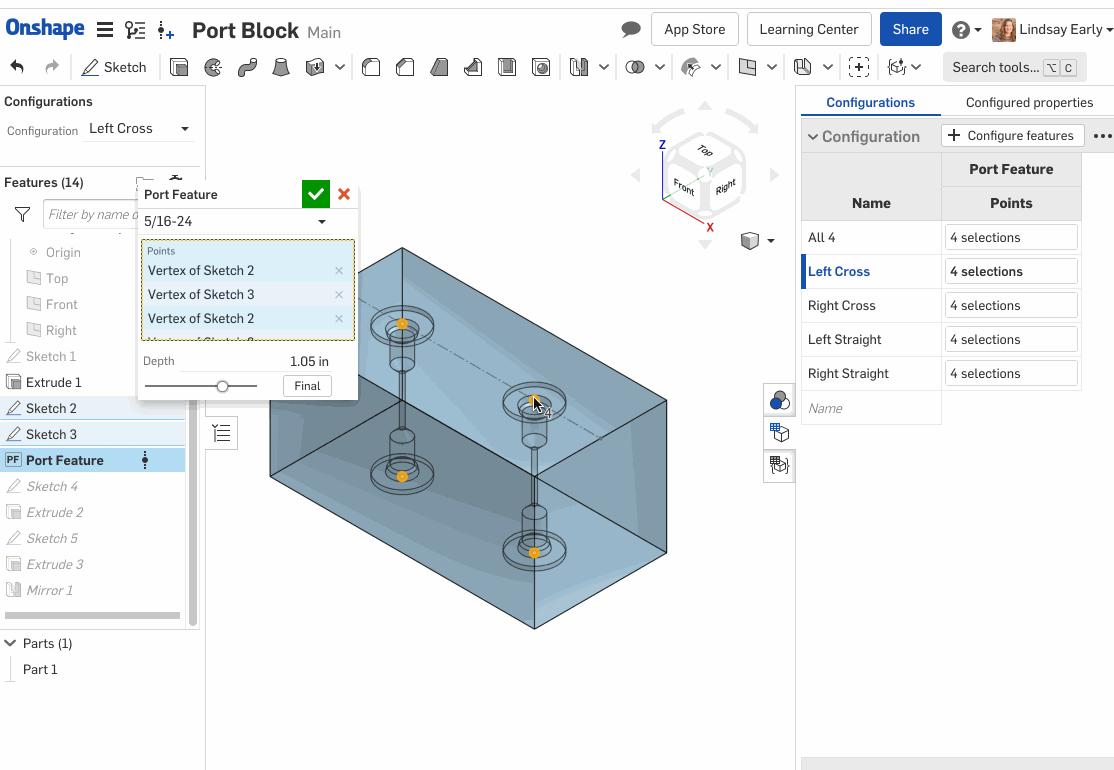
Task: Select the Revolve tool
Action: point(213,67)
